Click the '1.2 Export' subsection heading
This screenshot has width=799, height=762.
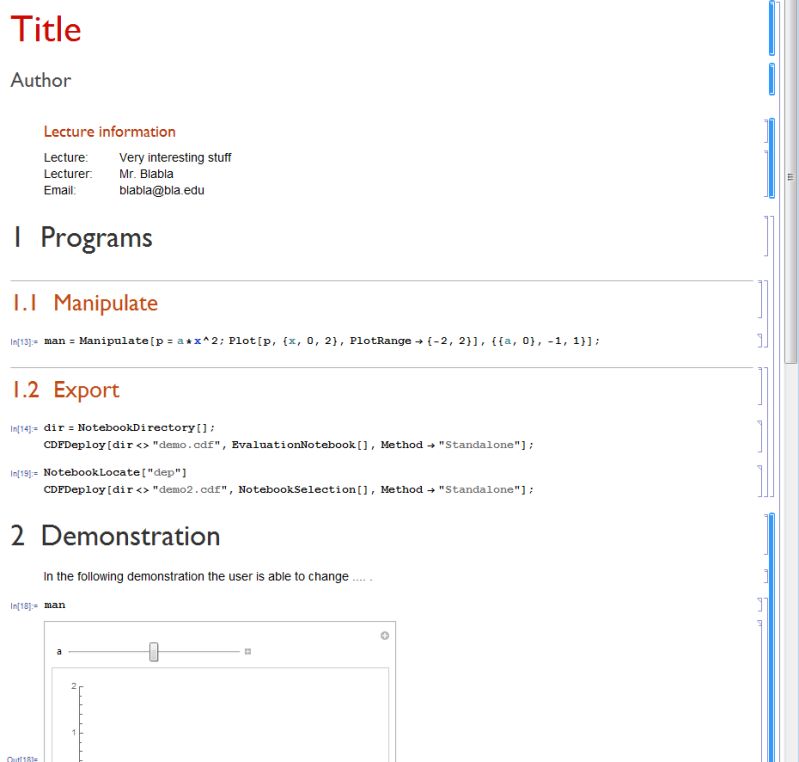pos(65,390)
